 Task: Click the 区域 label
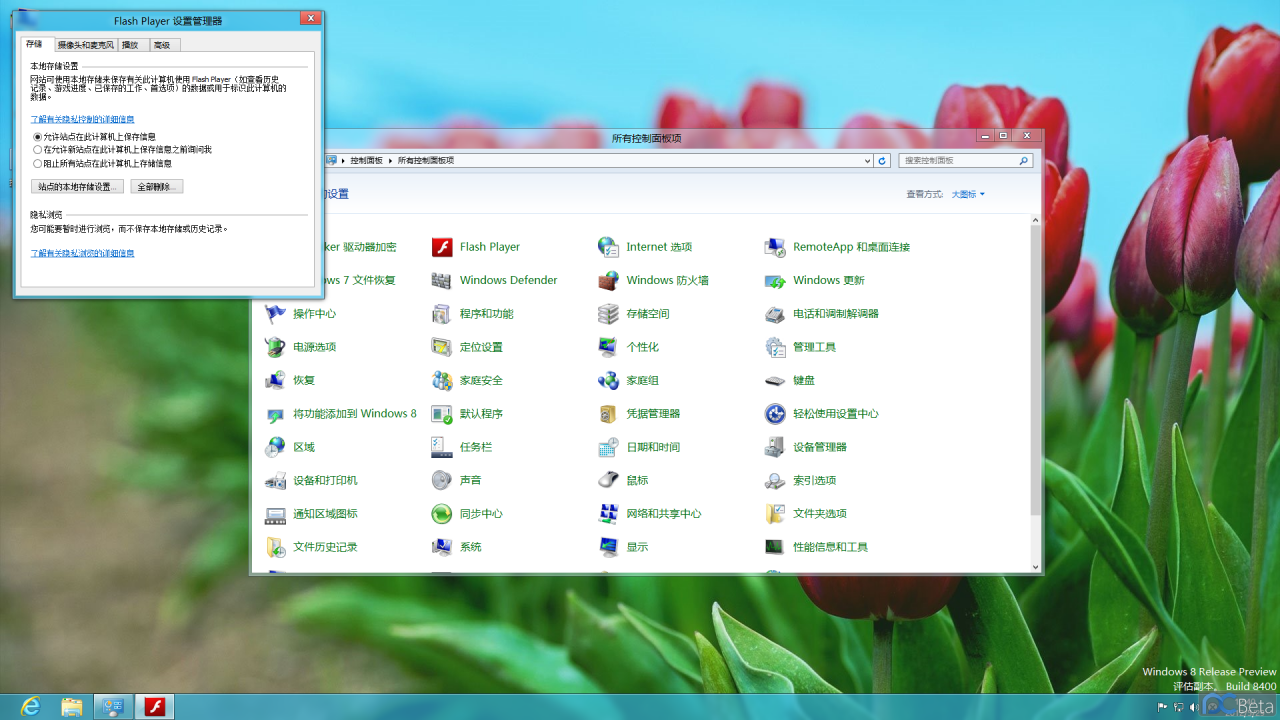(x=304, y=447)
